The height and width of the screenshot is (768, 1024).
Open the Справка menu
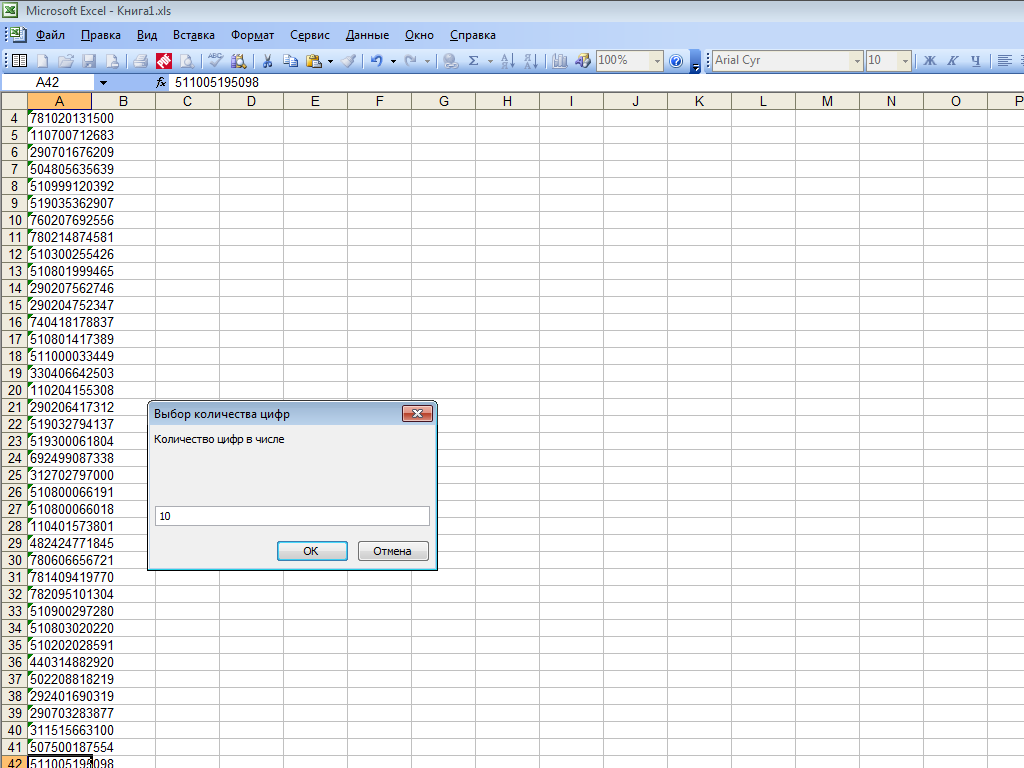(472, 35)
